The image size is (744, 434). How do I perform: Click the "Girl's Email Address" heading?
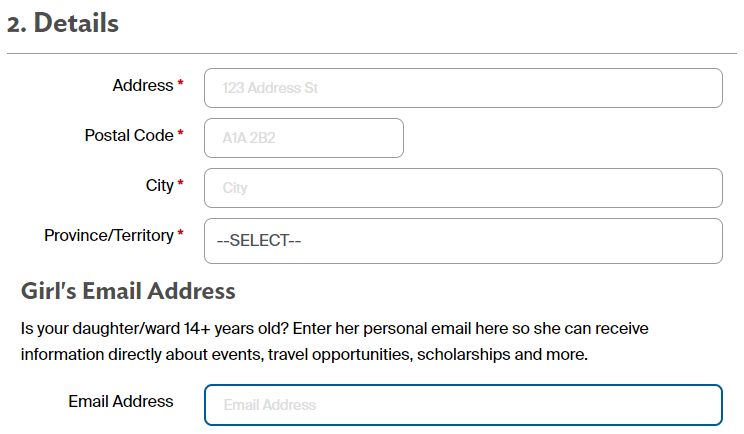128,292
